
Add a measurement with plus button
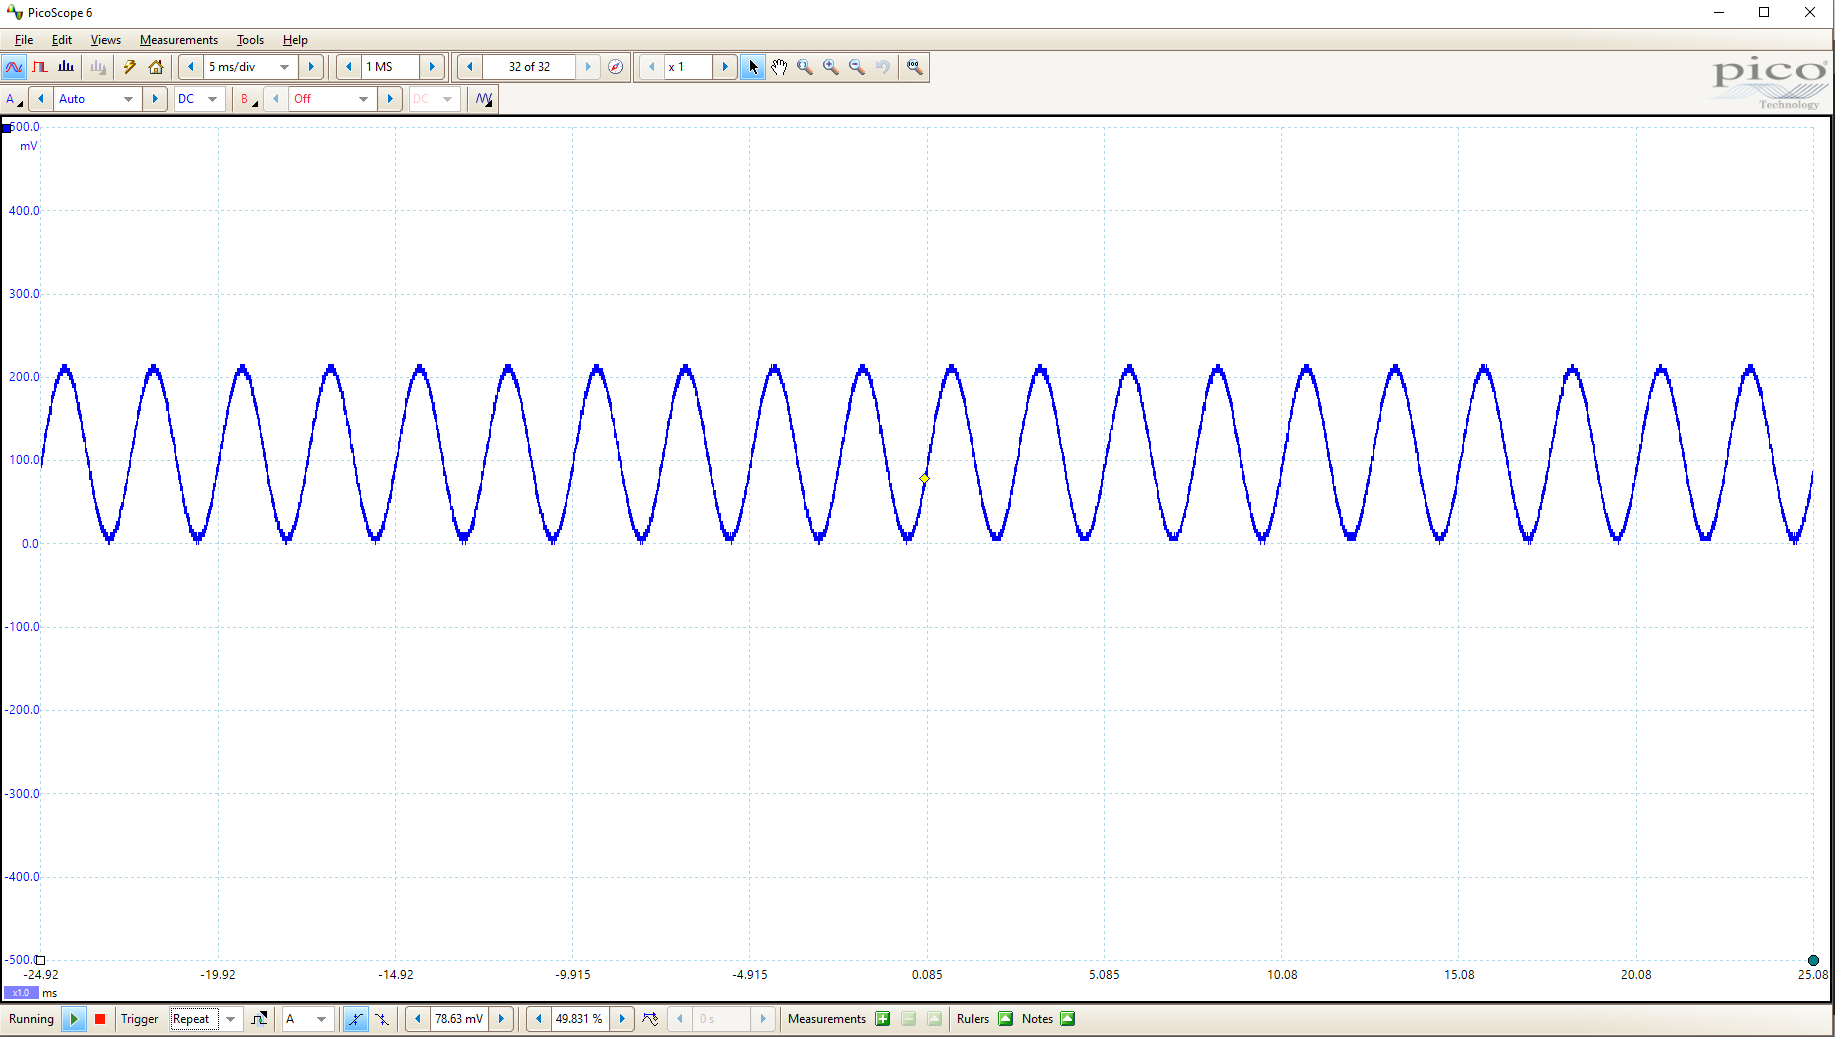883,1019
